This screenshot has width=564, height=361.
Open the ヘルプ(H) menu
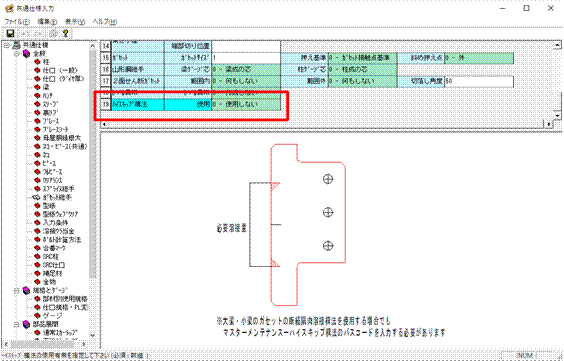105,22
